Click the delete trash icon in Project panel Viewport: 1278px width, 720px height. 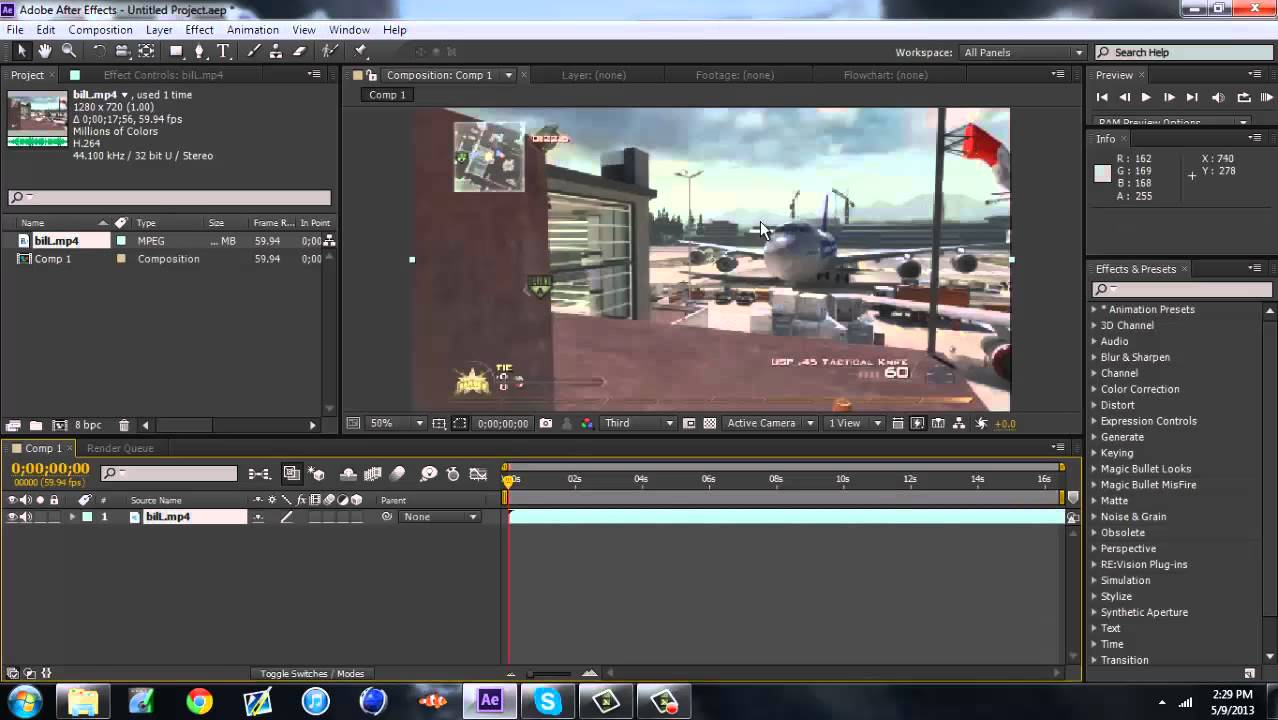point(124,425)
